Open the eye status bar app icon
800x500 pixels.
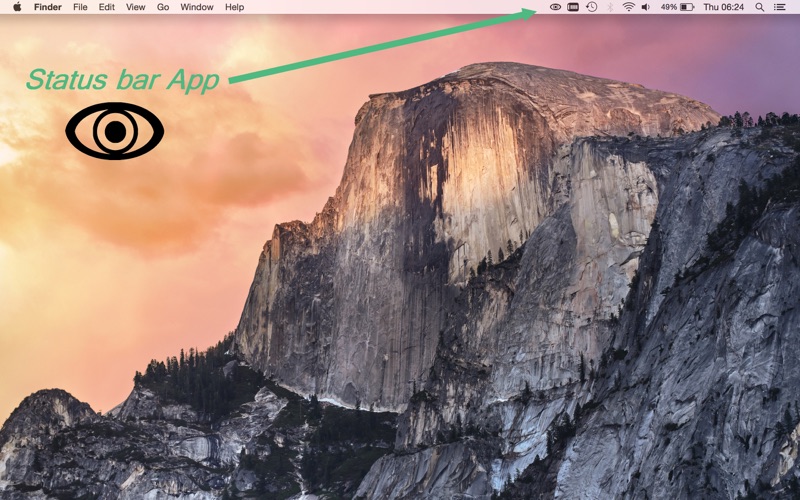point(555,7)
